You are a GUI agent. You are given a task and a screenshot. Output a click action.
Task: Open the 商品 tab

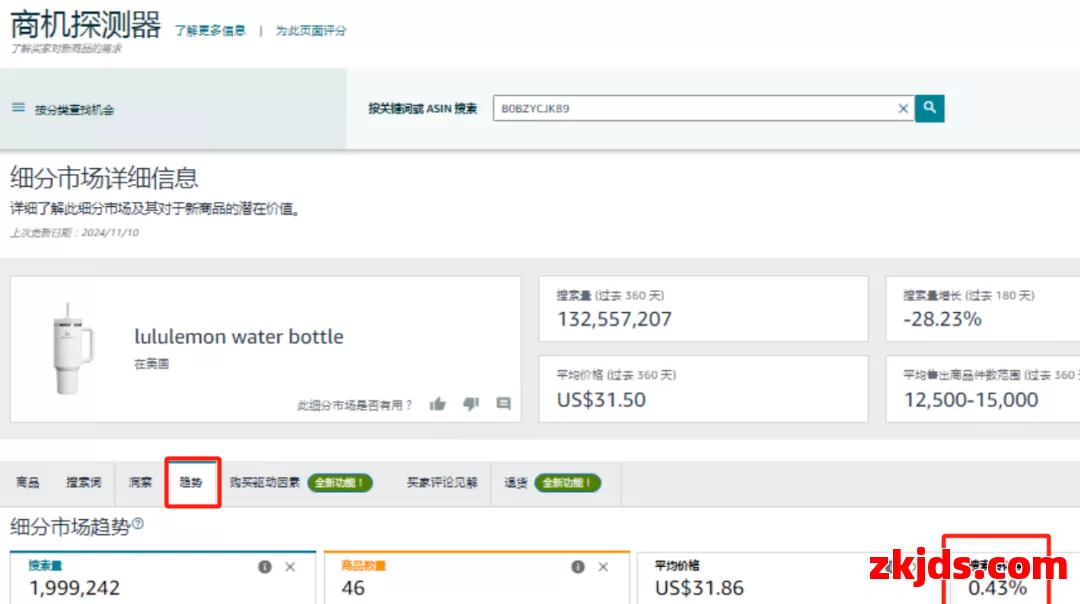coord(28,483)
